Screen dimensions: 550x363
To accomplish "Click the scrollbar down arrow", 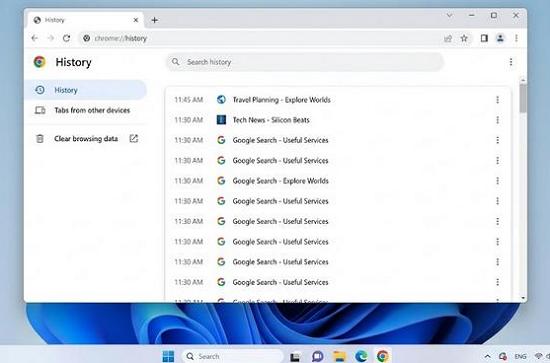I will (x=523, y=298).
